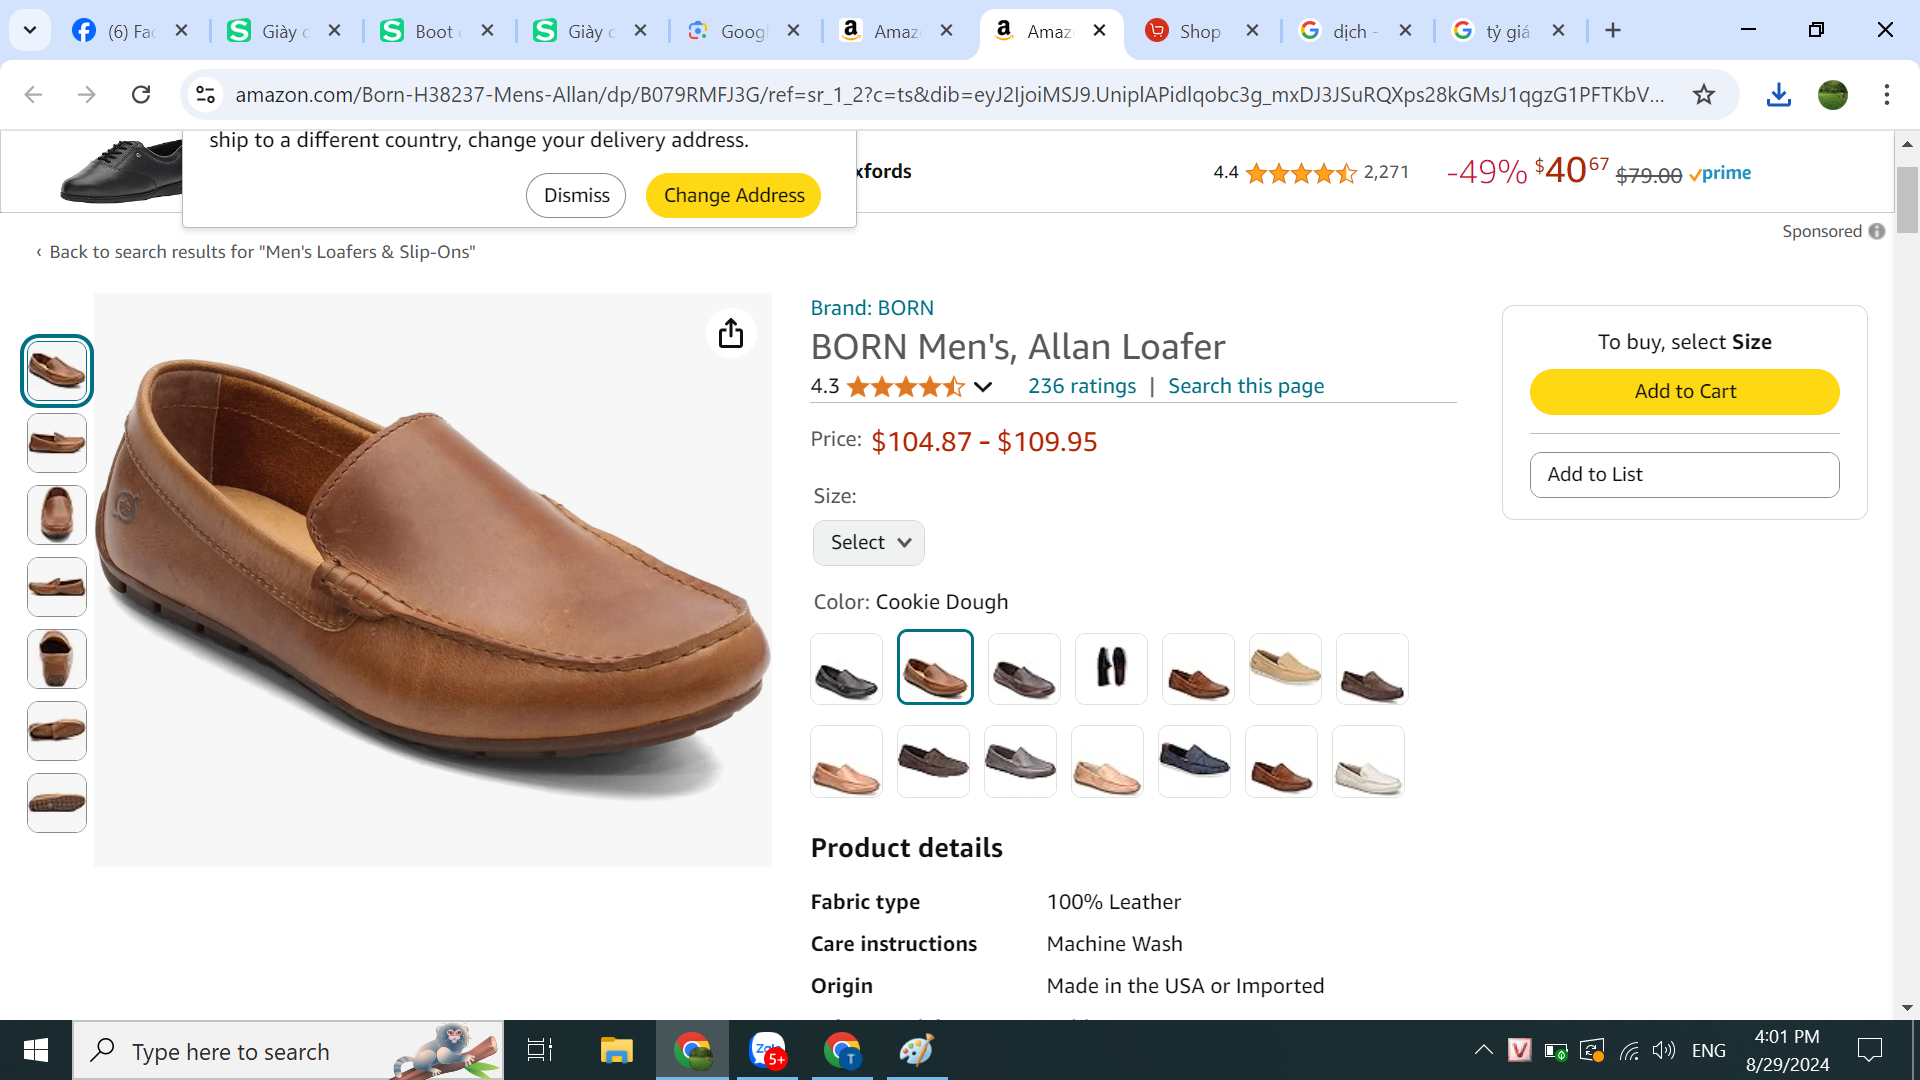Open File Explorer from taskbar
This screenshot has width=1920, height=1080.
tap(616, 1050)
